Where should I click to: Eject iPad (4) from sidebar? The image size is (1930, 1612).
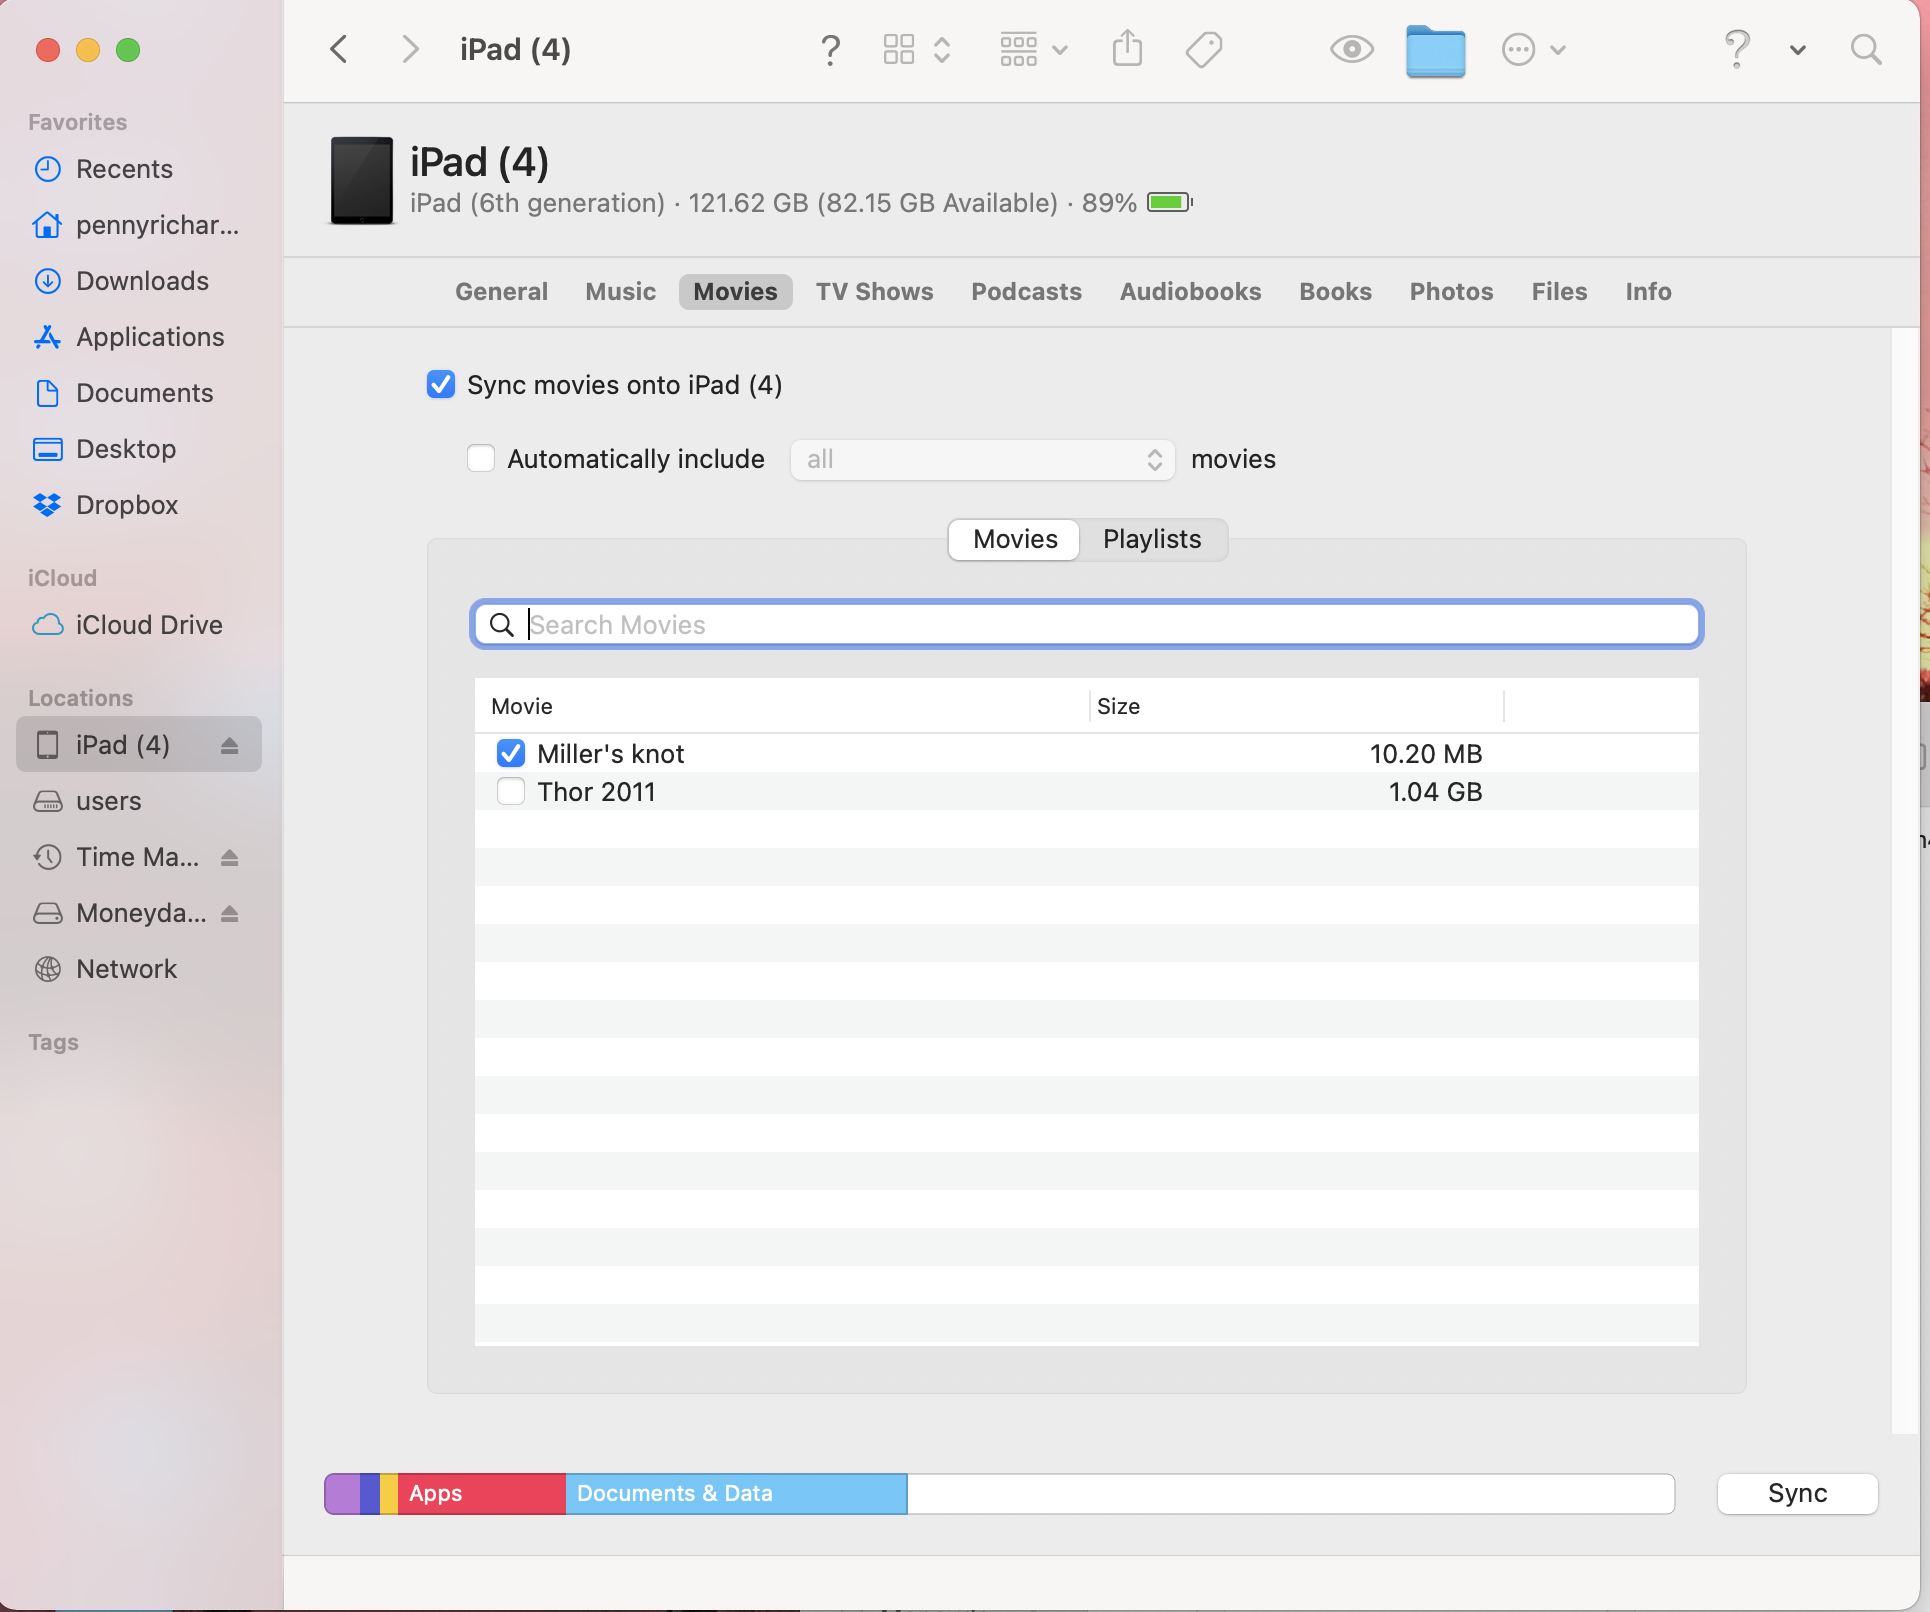230,745
